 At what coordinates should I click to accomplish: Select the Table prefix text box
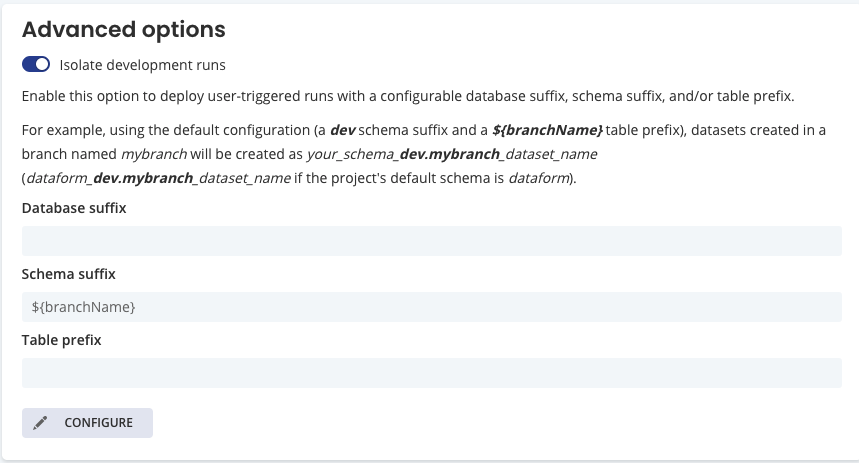point(431,373)
